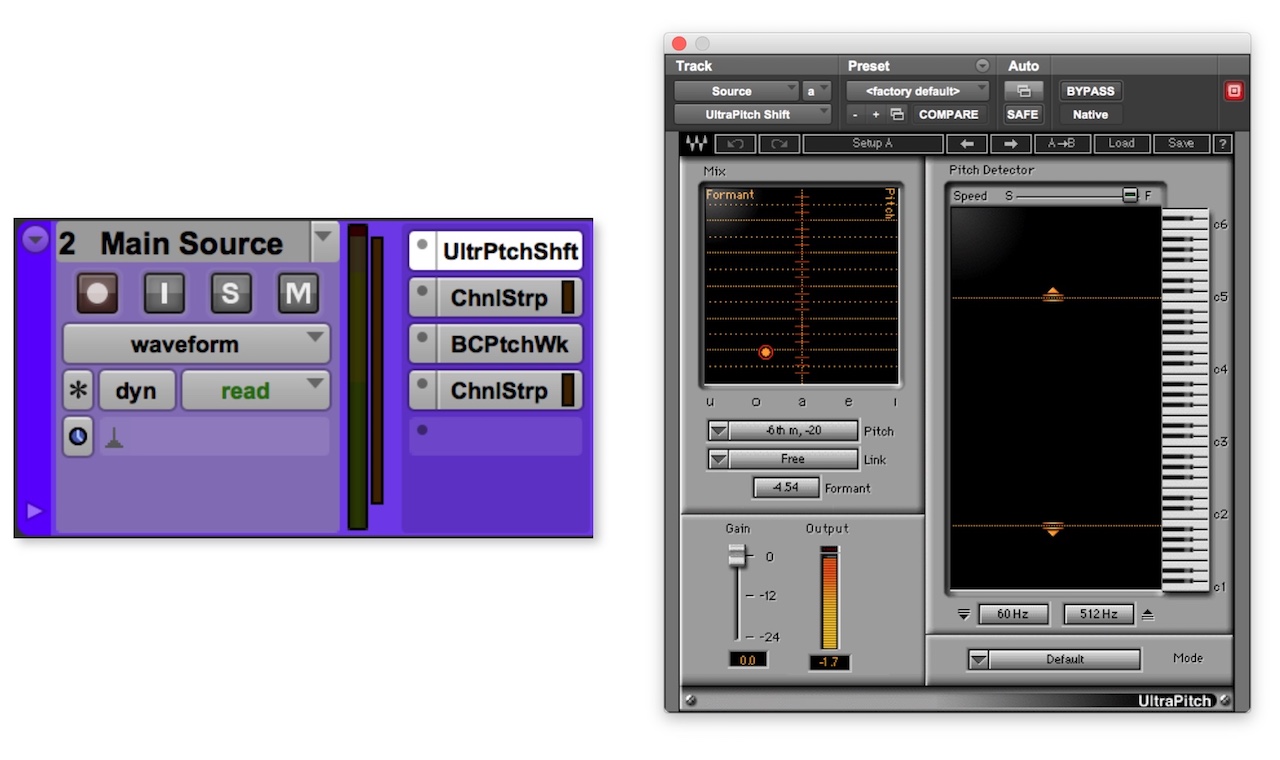Viewport: 1280px width, 760px height.
Task: Click the upper pitch range marker
Action: [x=1053, y=294]
